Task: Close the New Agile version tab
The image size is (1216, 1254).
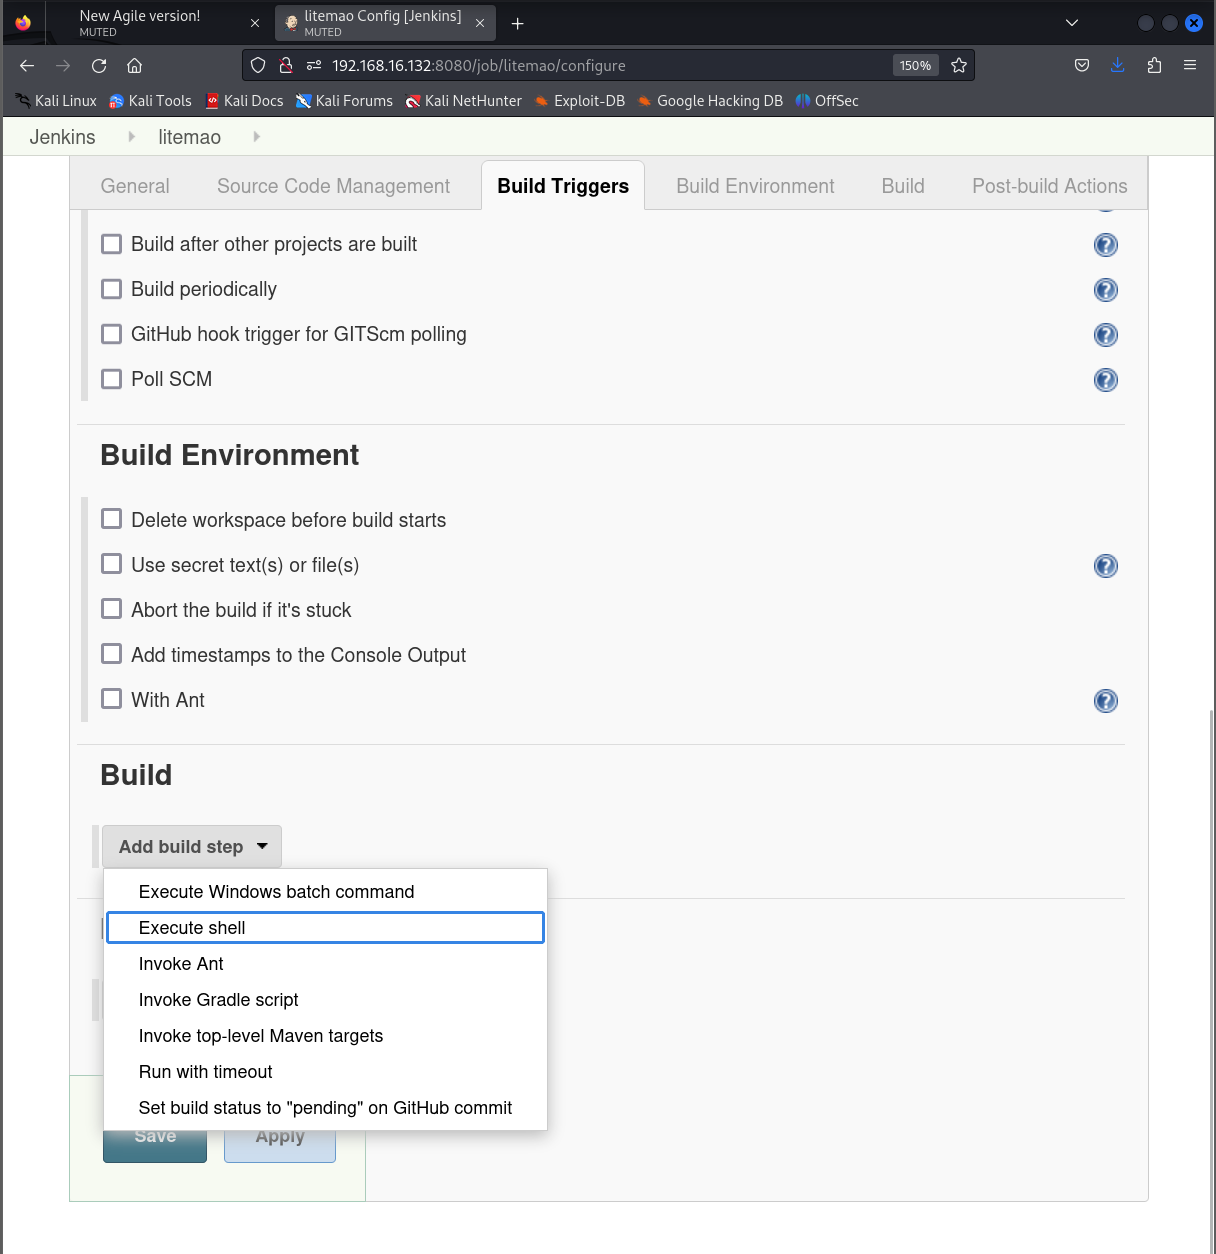Action: pos(255,23)
